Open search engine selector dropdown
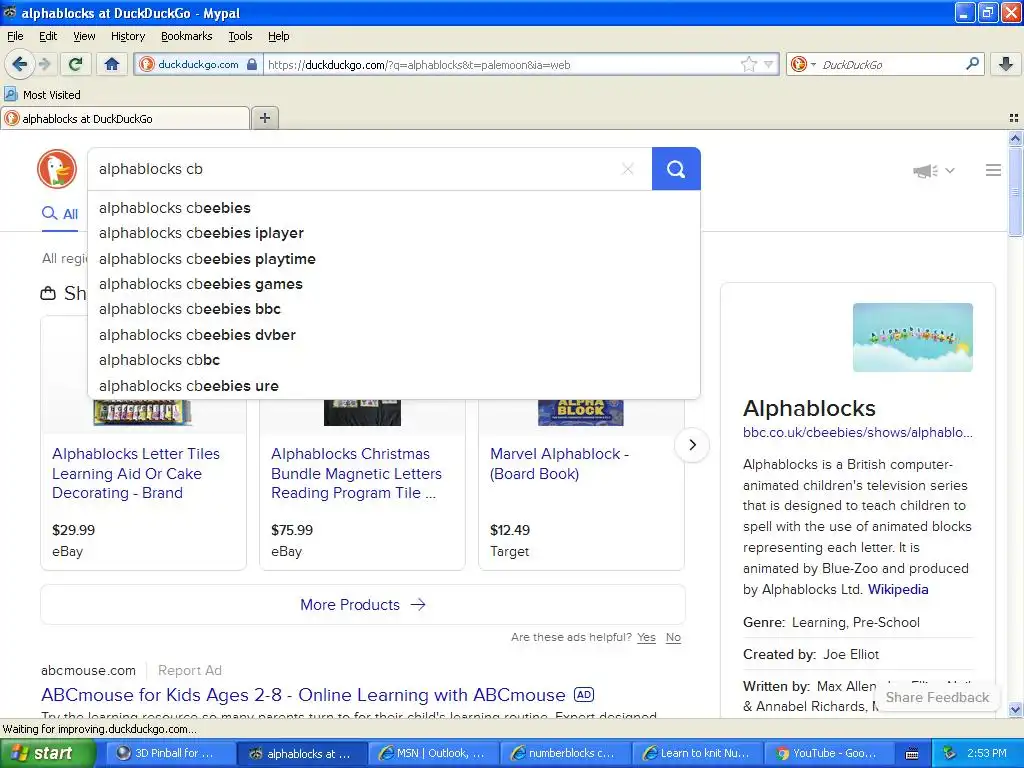1024x768 pixels. (803, 64)
